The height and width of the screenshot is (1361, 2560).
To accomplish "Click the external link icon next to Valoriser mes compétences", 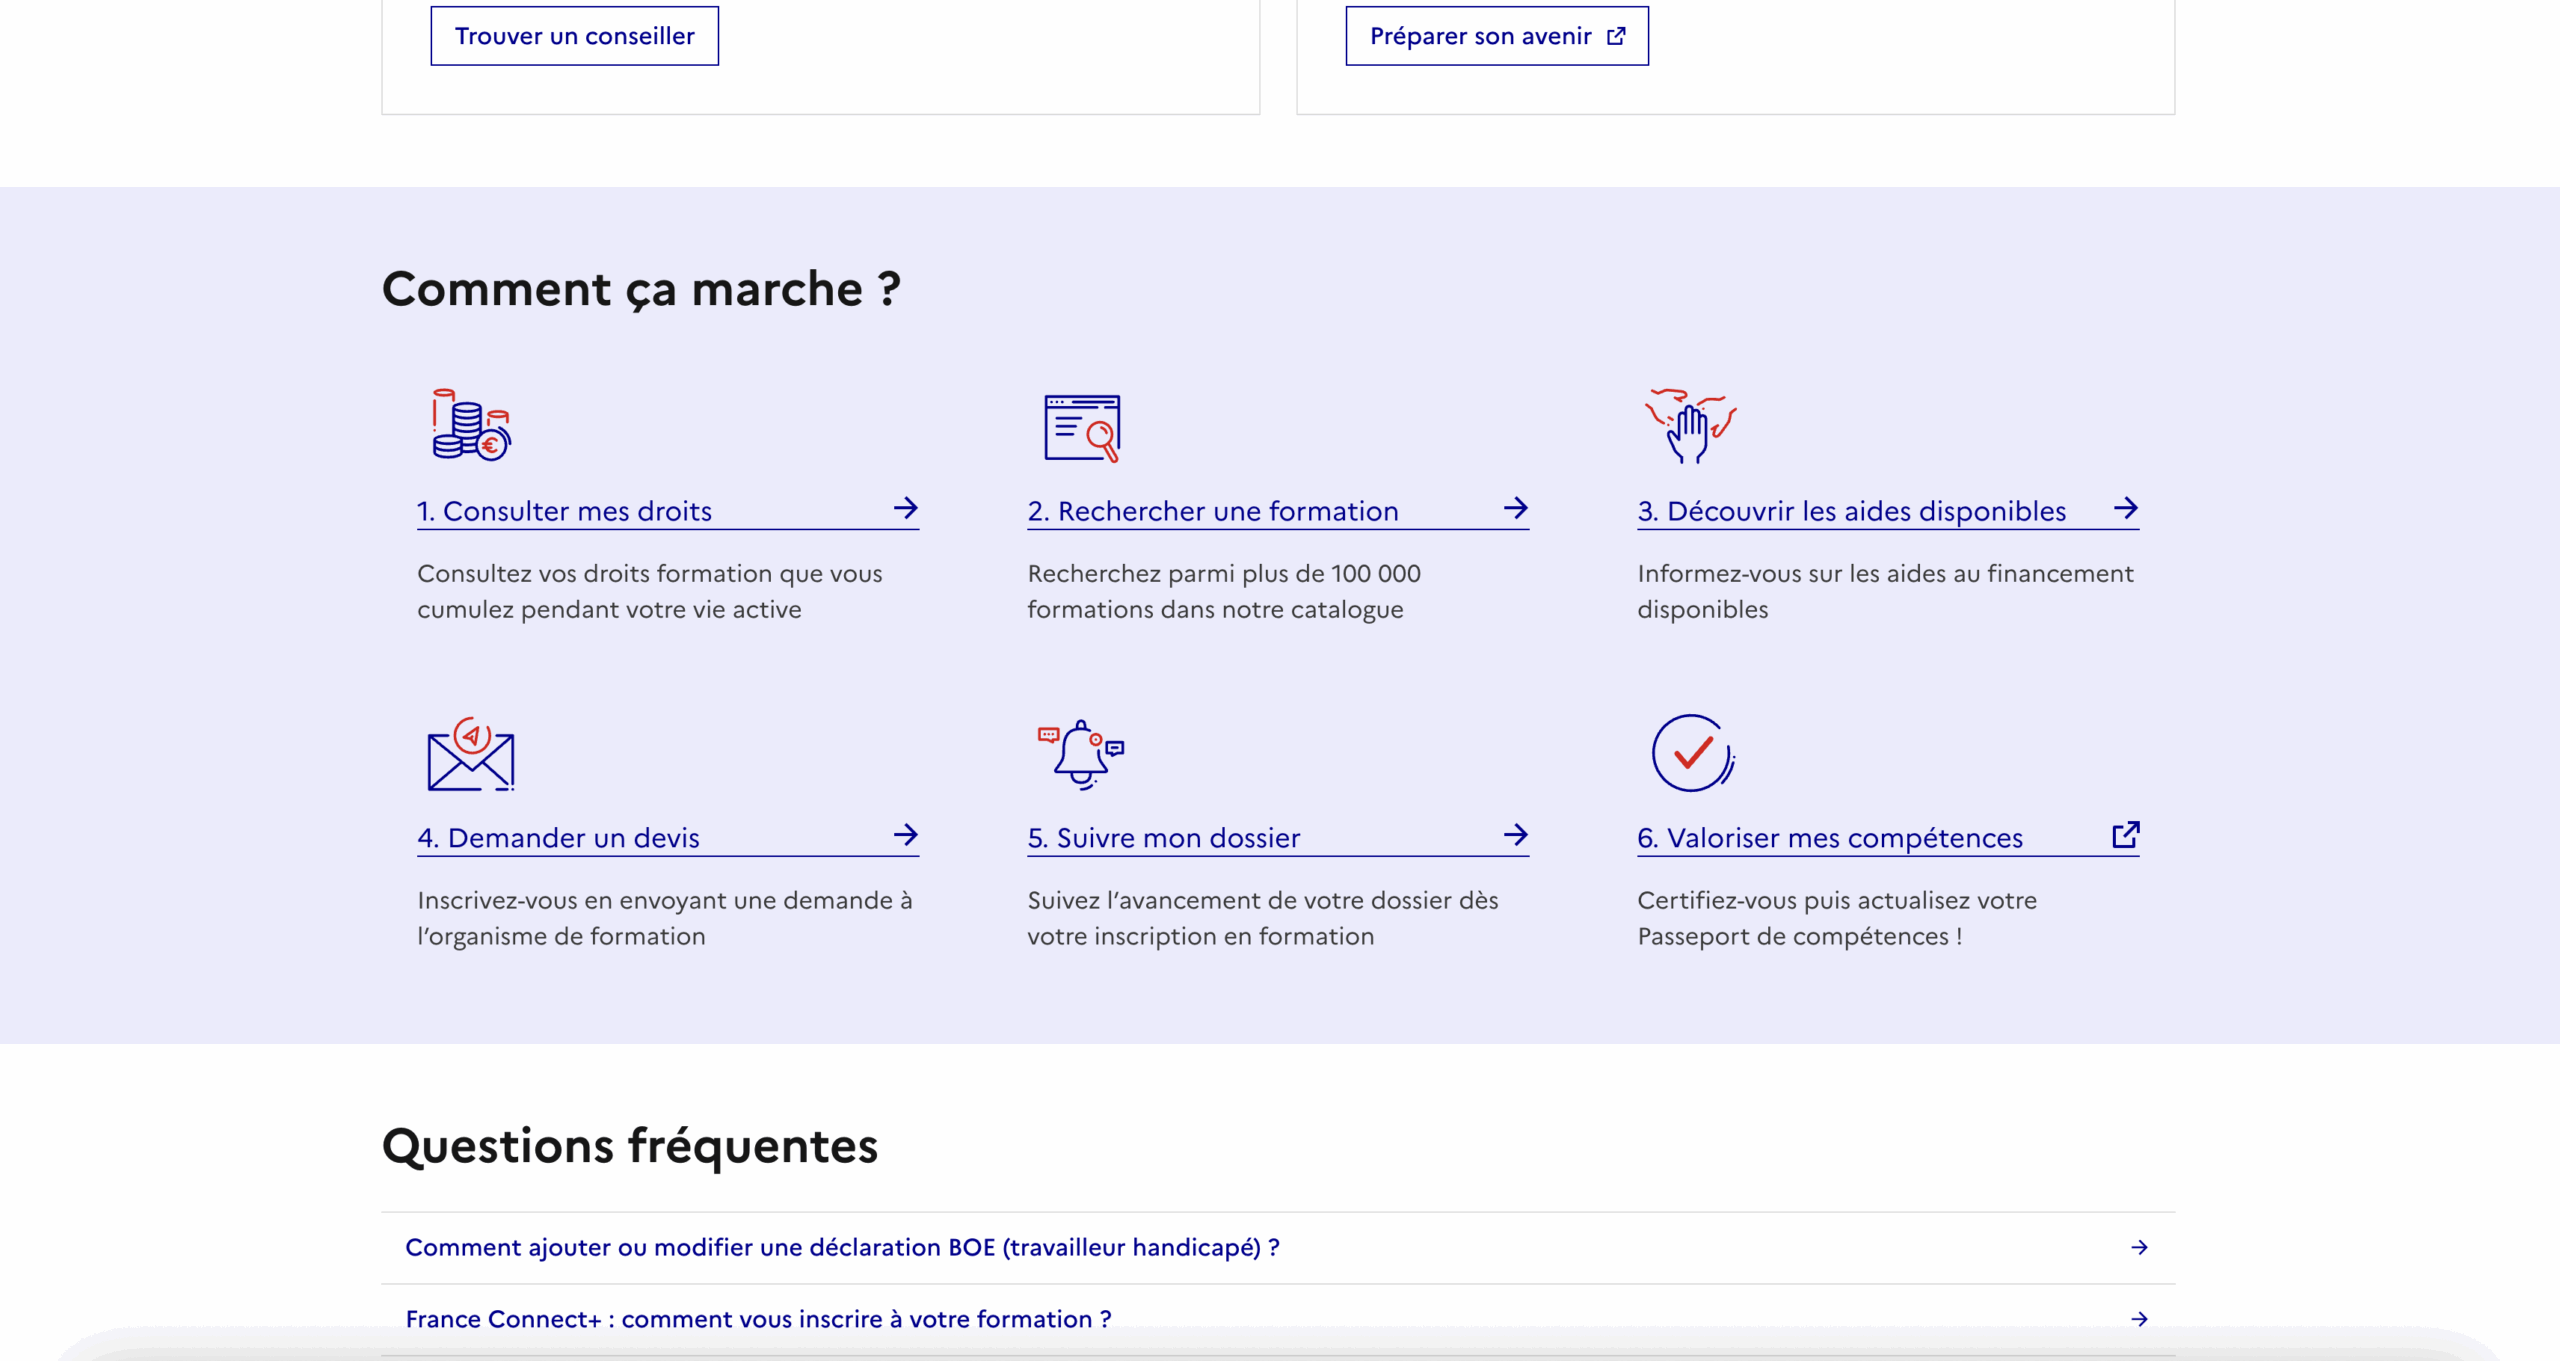I will (2125, 835).
